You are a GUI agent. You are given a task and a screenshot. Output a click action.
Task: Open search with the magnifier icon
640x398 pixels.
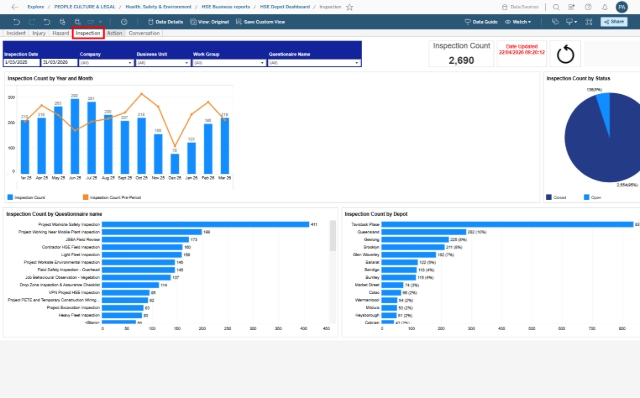coord(556,7)
